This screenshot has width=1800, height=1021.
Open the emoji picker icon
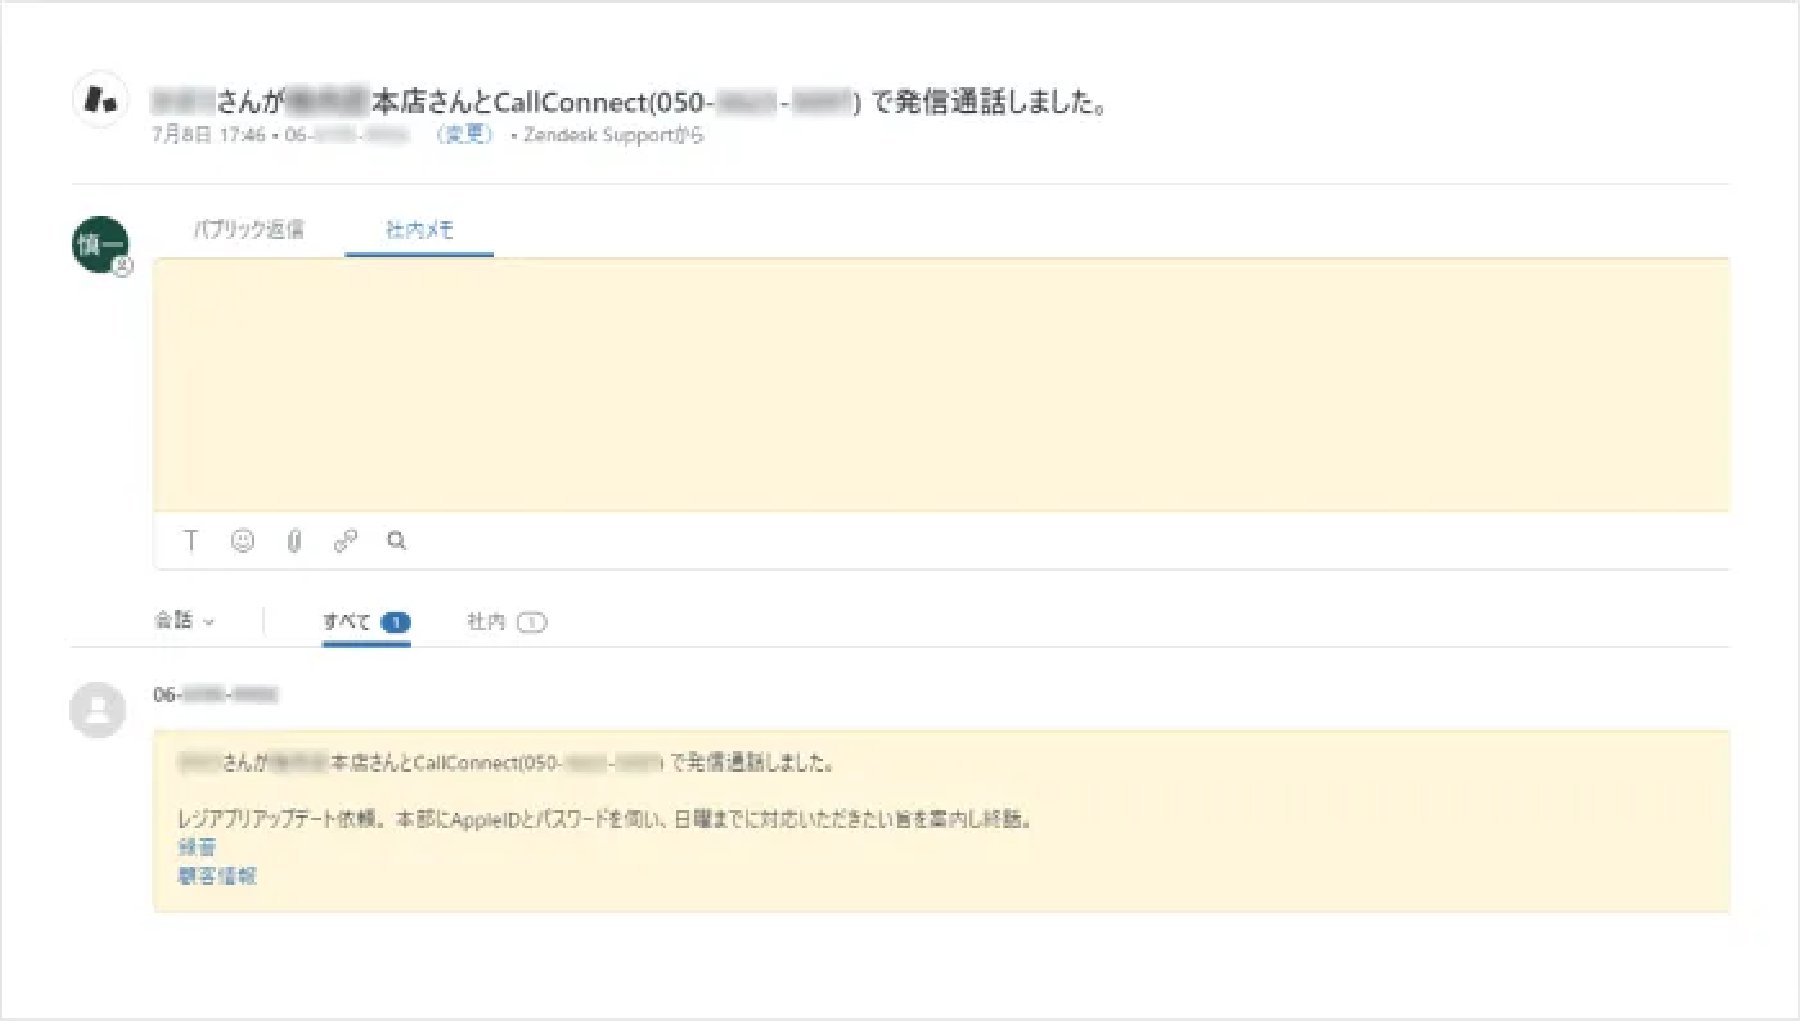tap(242, 541)
